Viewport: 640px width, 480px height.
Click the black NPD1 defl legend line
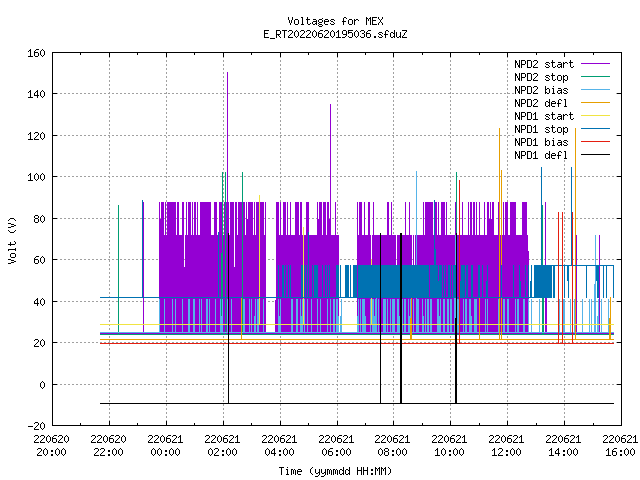(x=595, y=155)
